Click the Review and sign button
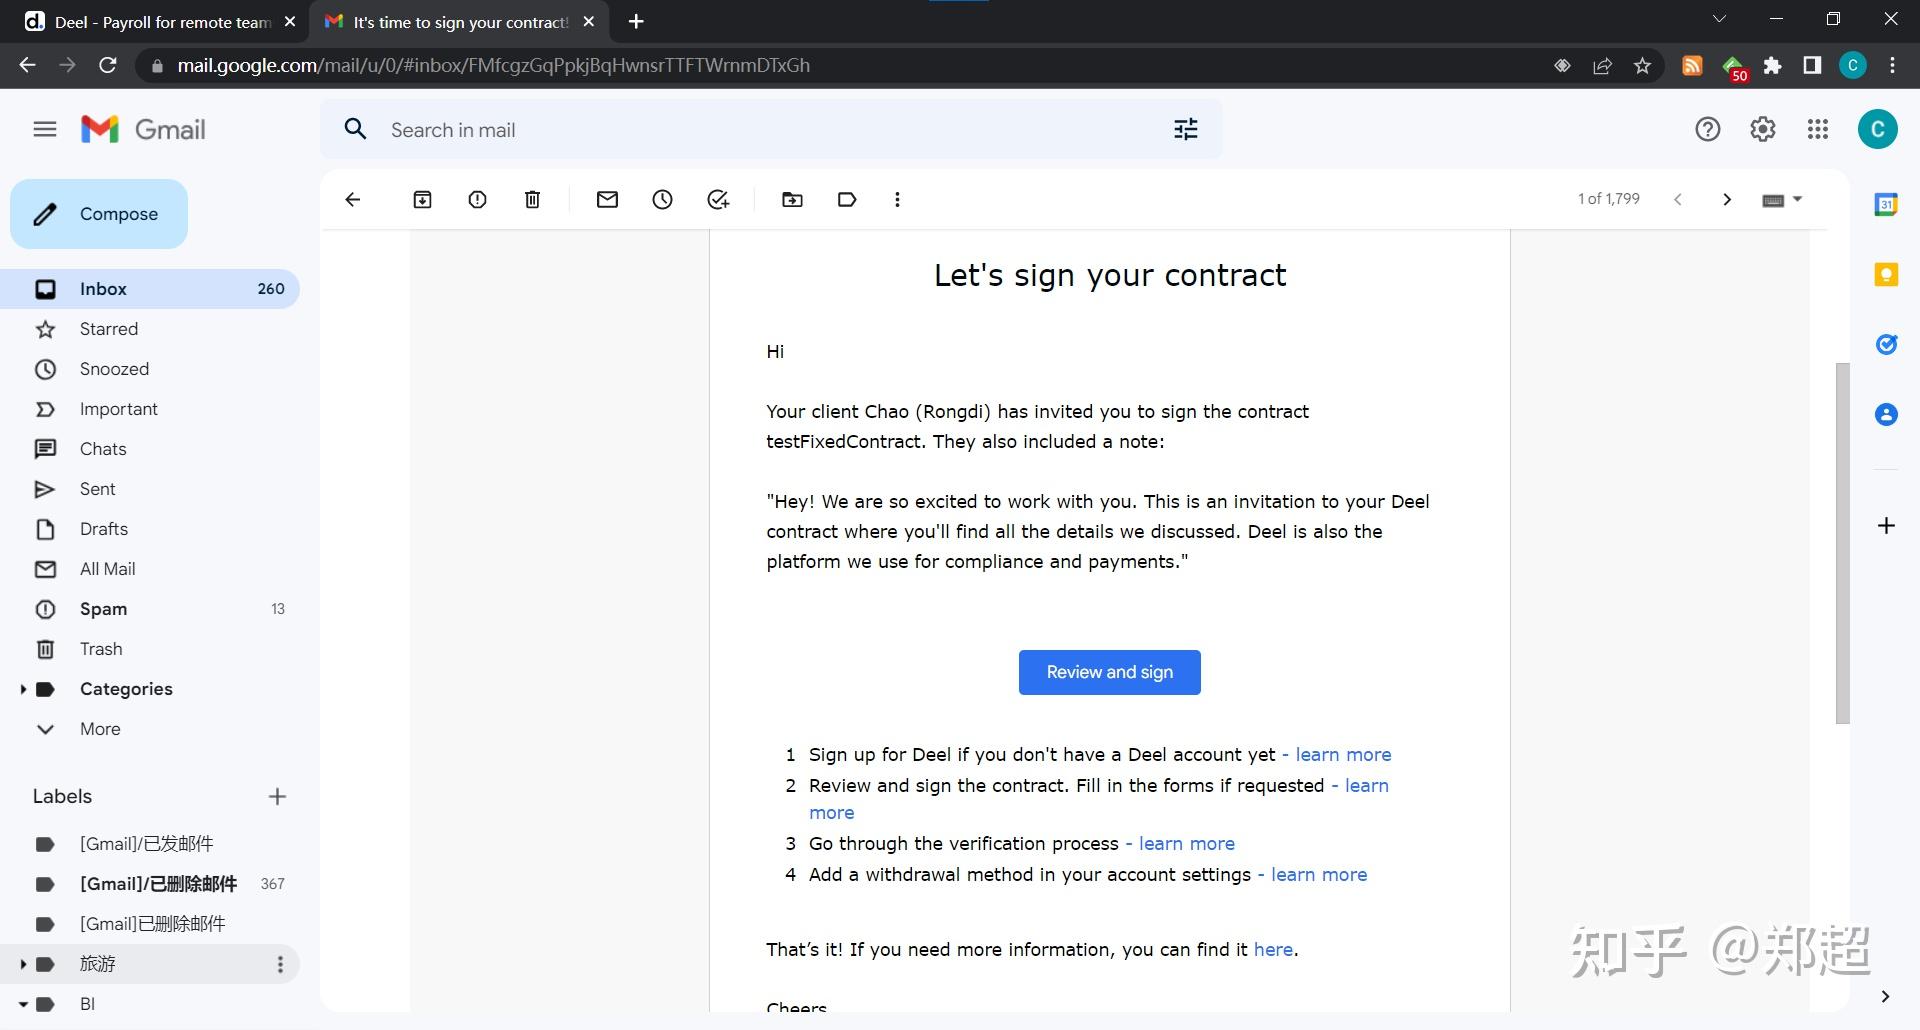This screenshot has height=1030, width=1920. point(1109,672)
